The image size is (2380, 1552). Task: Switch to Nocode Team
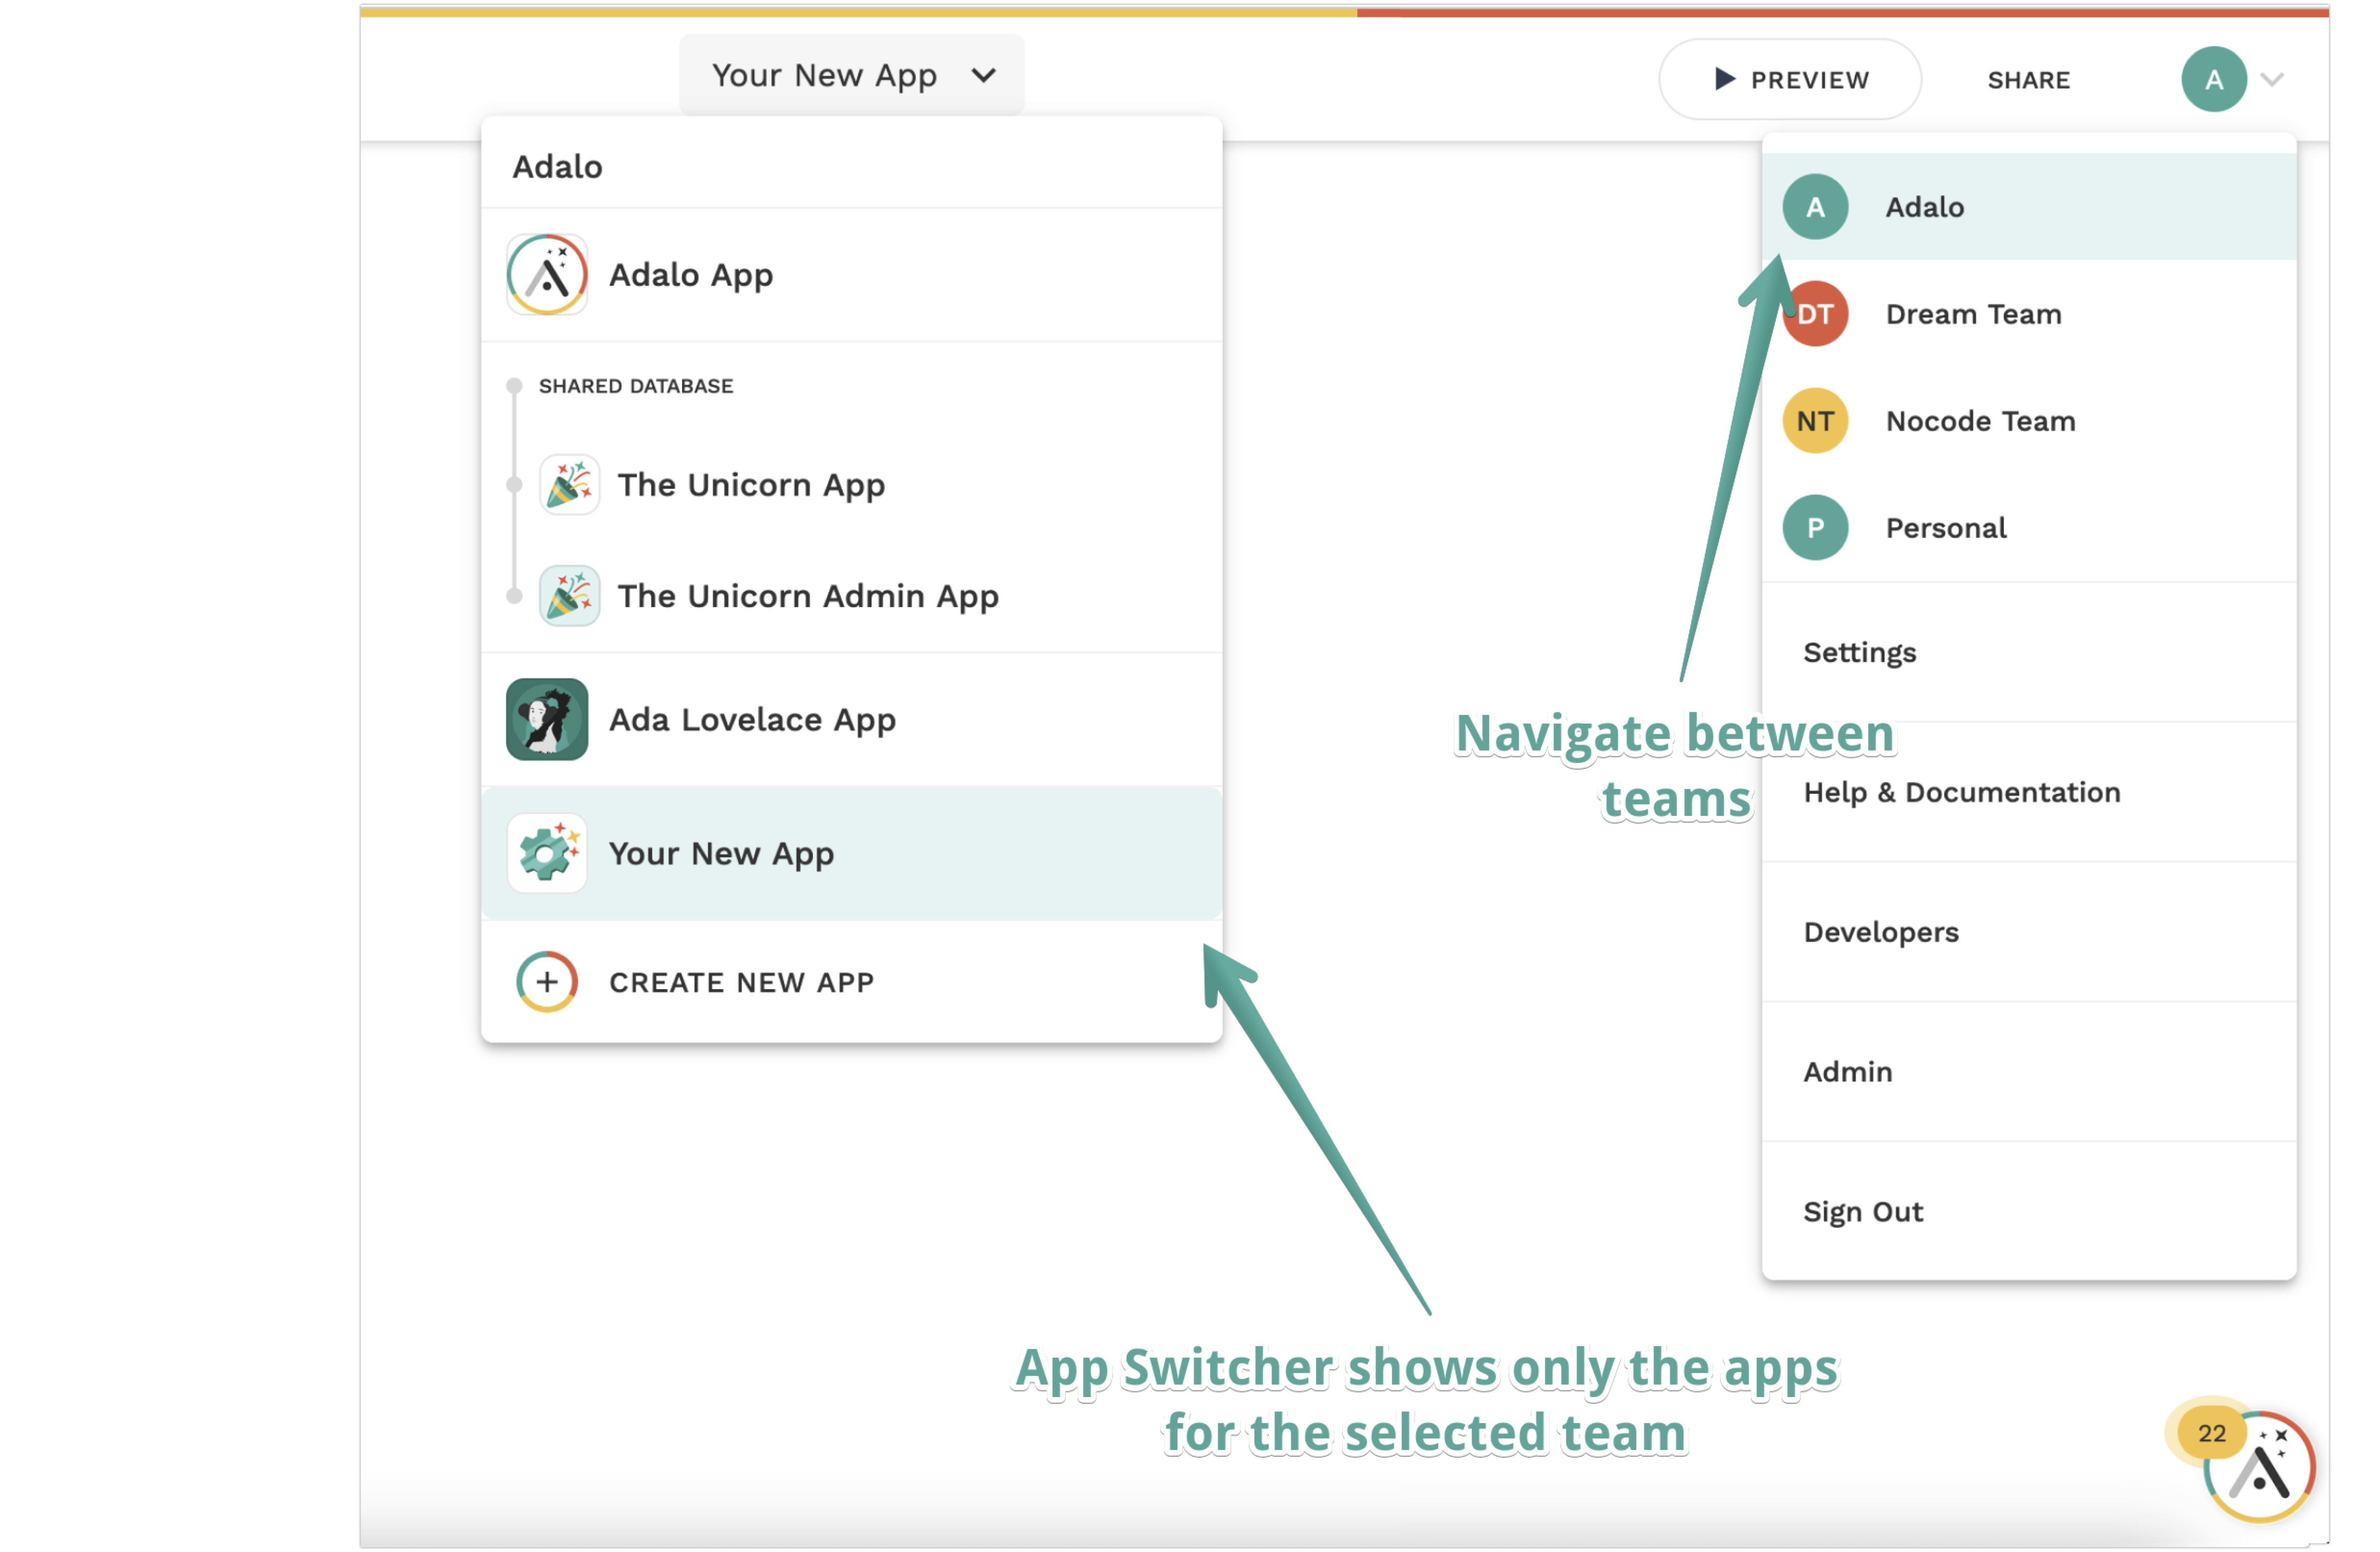tap(2028, 421)
